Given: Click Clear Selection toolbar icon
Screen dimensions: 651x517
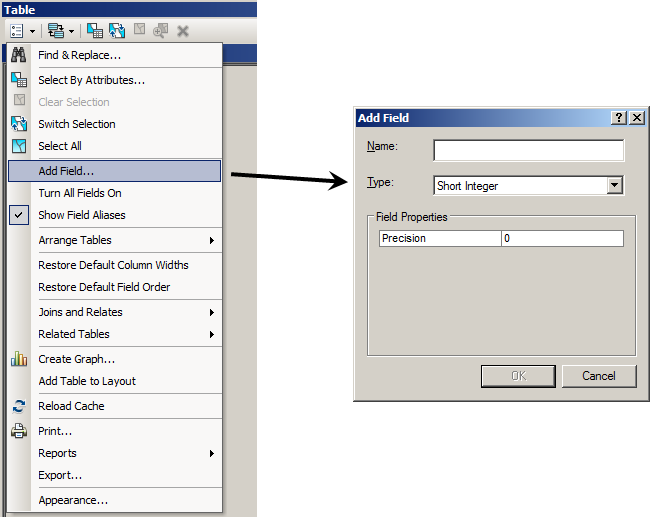Looking at the screenshot, I should (x=140, y=29).
